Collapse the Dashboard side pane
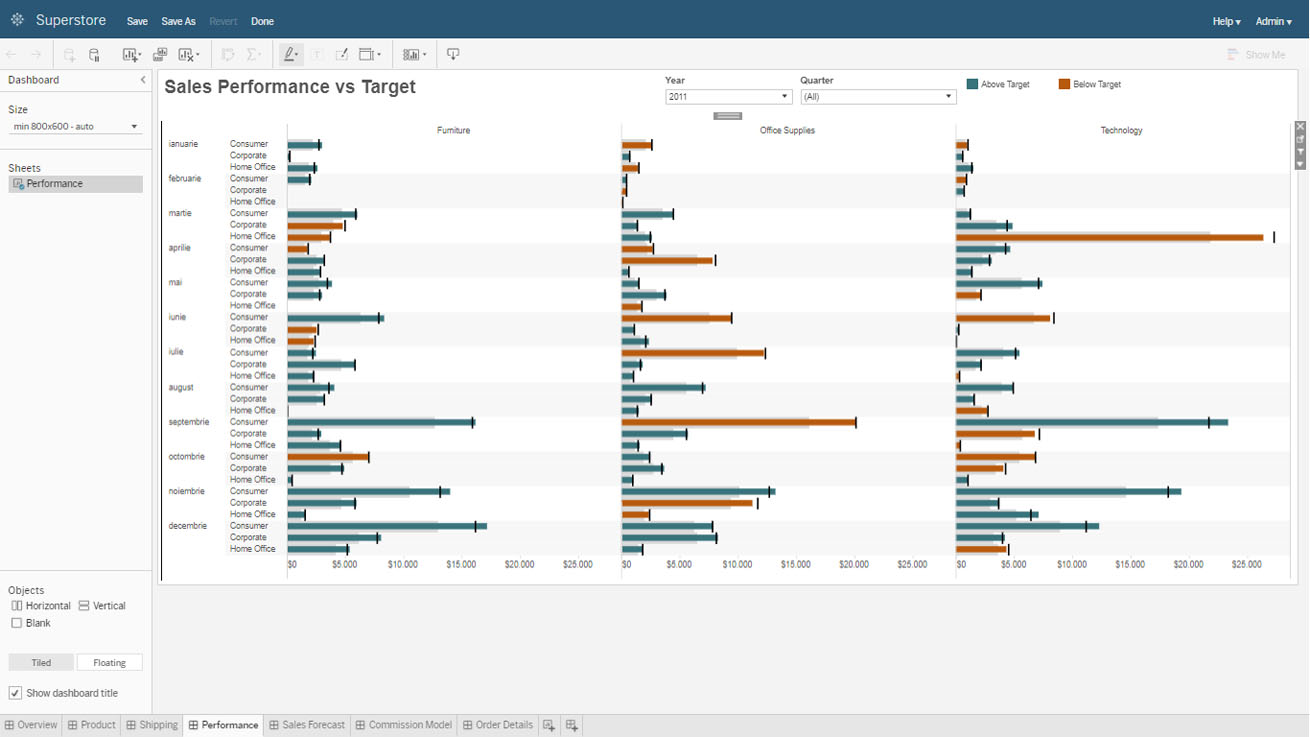The height and width of the screenshot is (737, 1310). 143,80
